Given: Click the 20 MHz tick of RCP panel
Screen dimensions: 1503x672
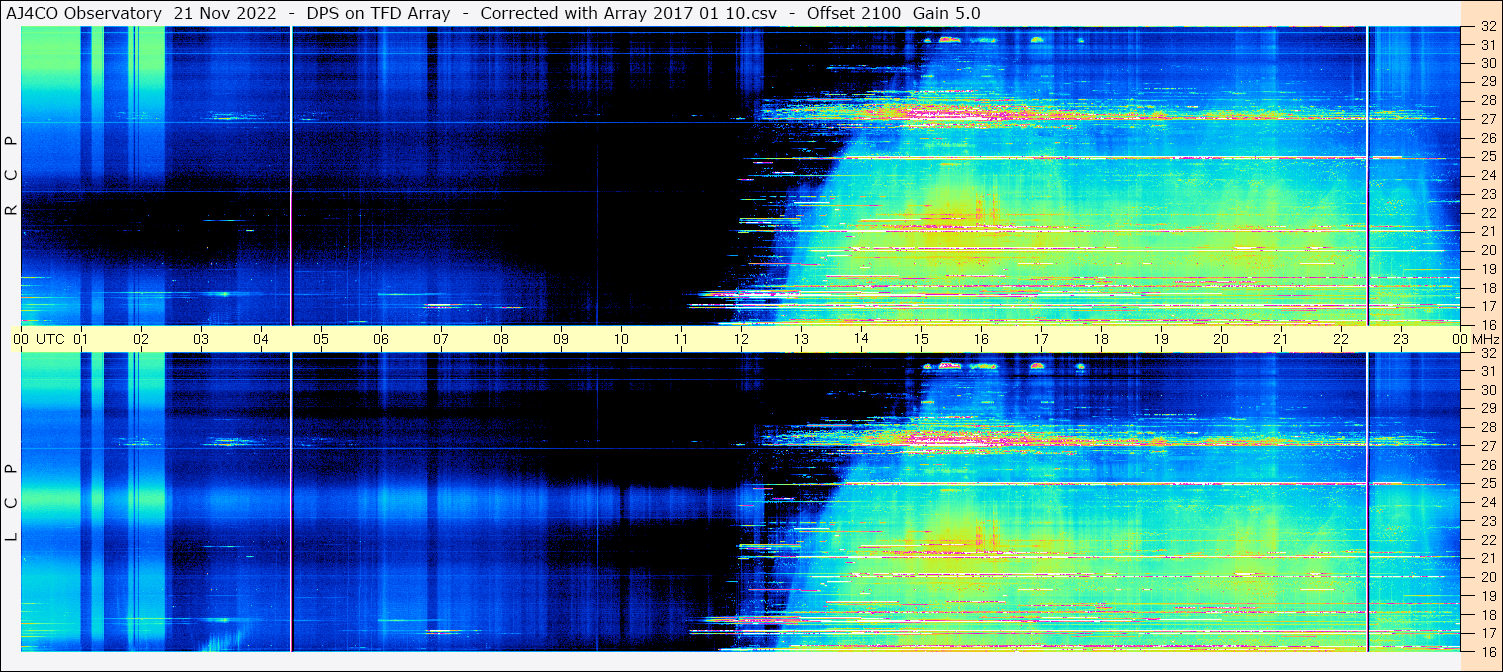Looking at the screenshot, I should [1487, 250].
